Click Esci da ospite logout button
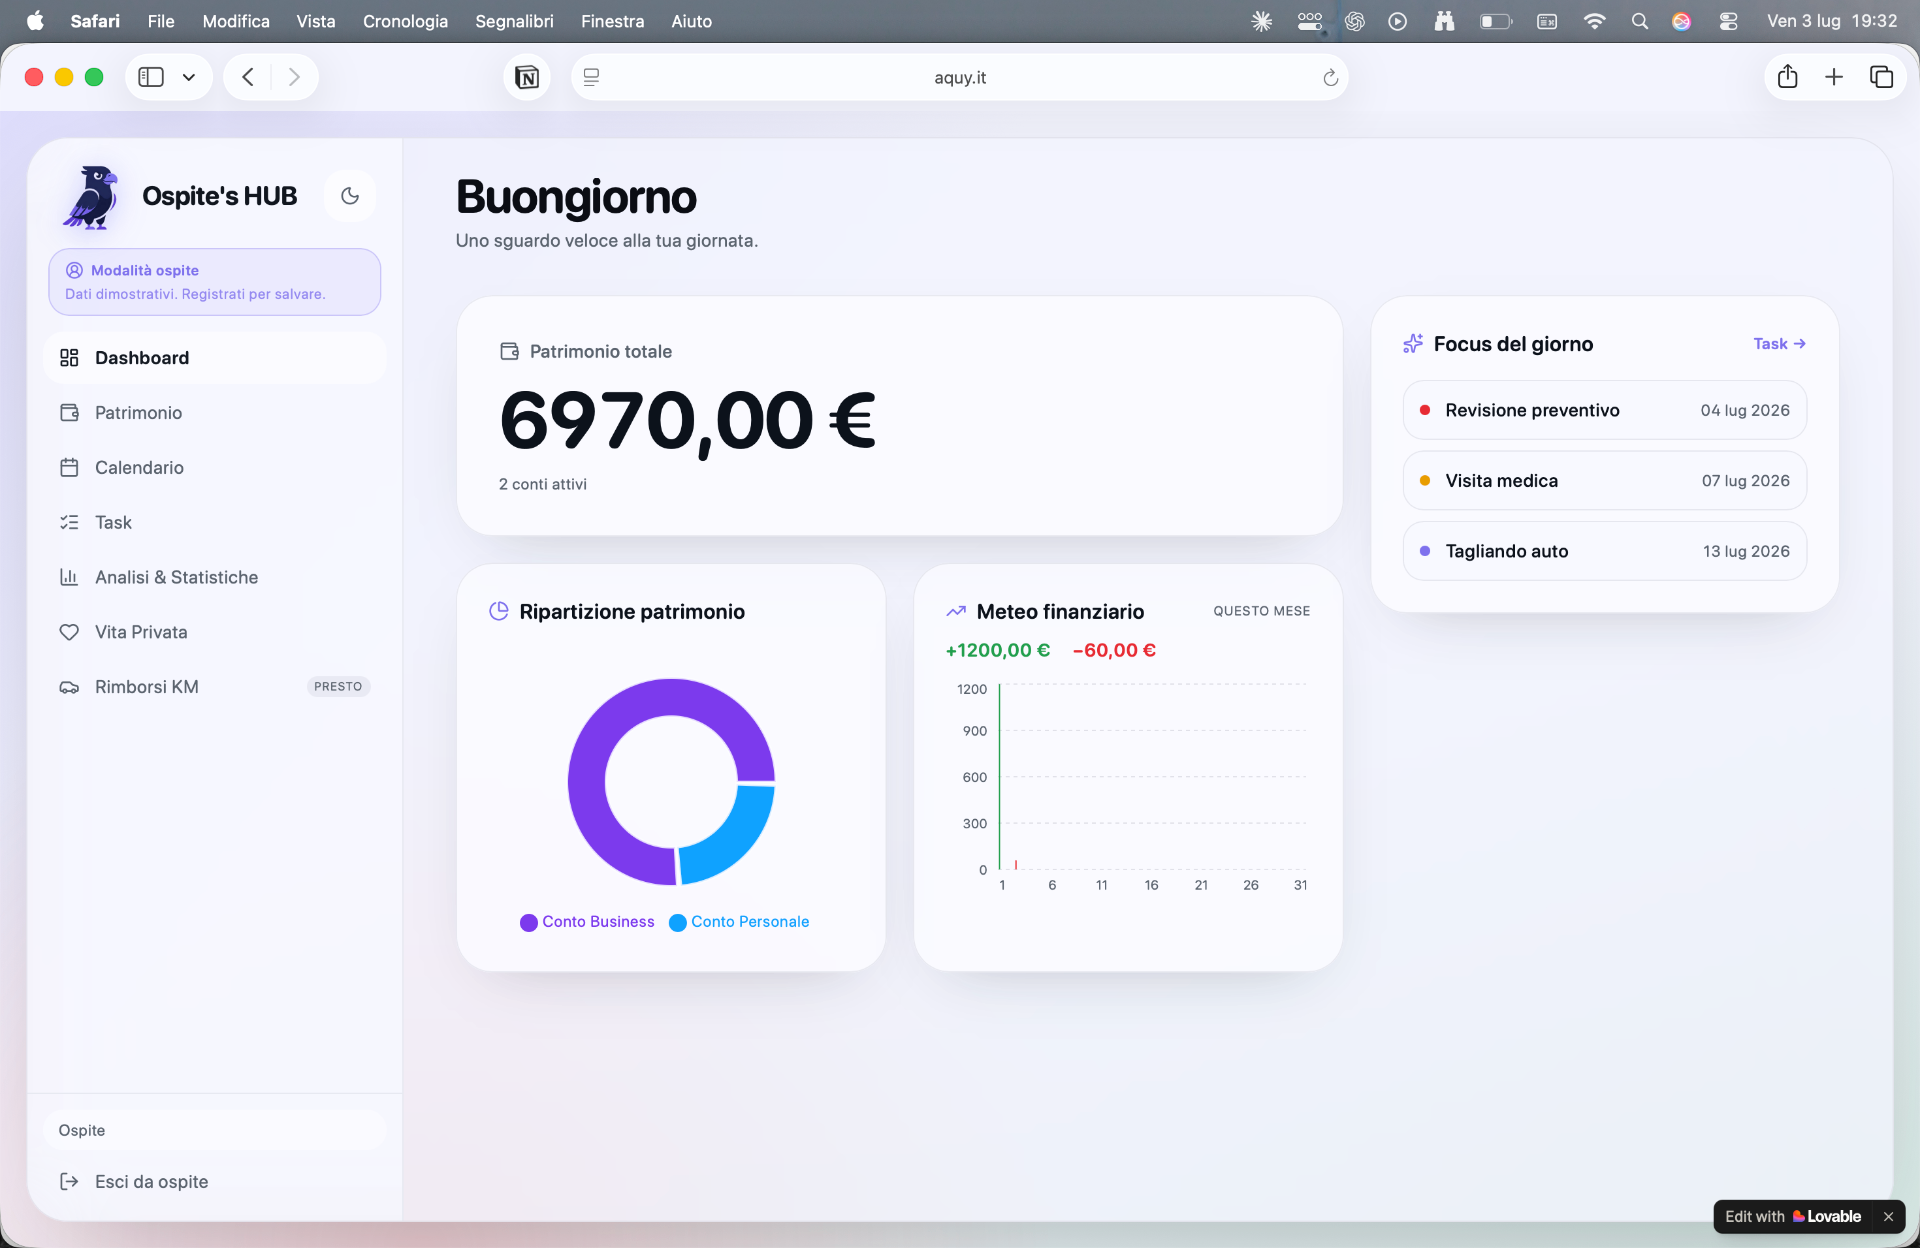The height and width of the screenshot is (1248, 1920). [x=215, y=1182]
